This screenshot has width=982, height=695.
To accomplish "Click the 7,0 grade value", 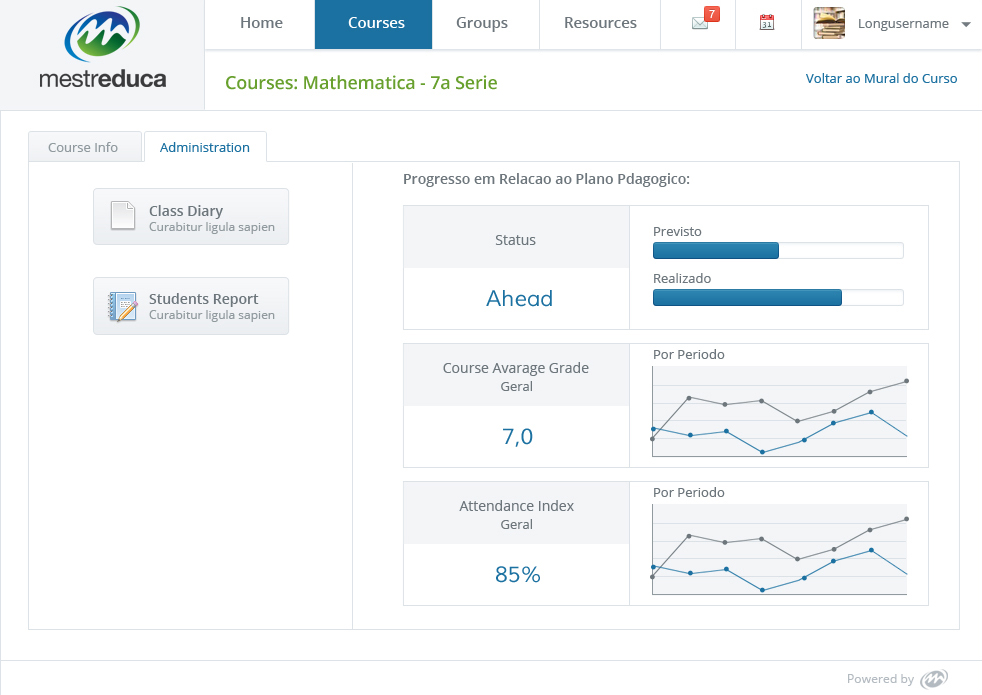I will (517, 436).
